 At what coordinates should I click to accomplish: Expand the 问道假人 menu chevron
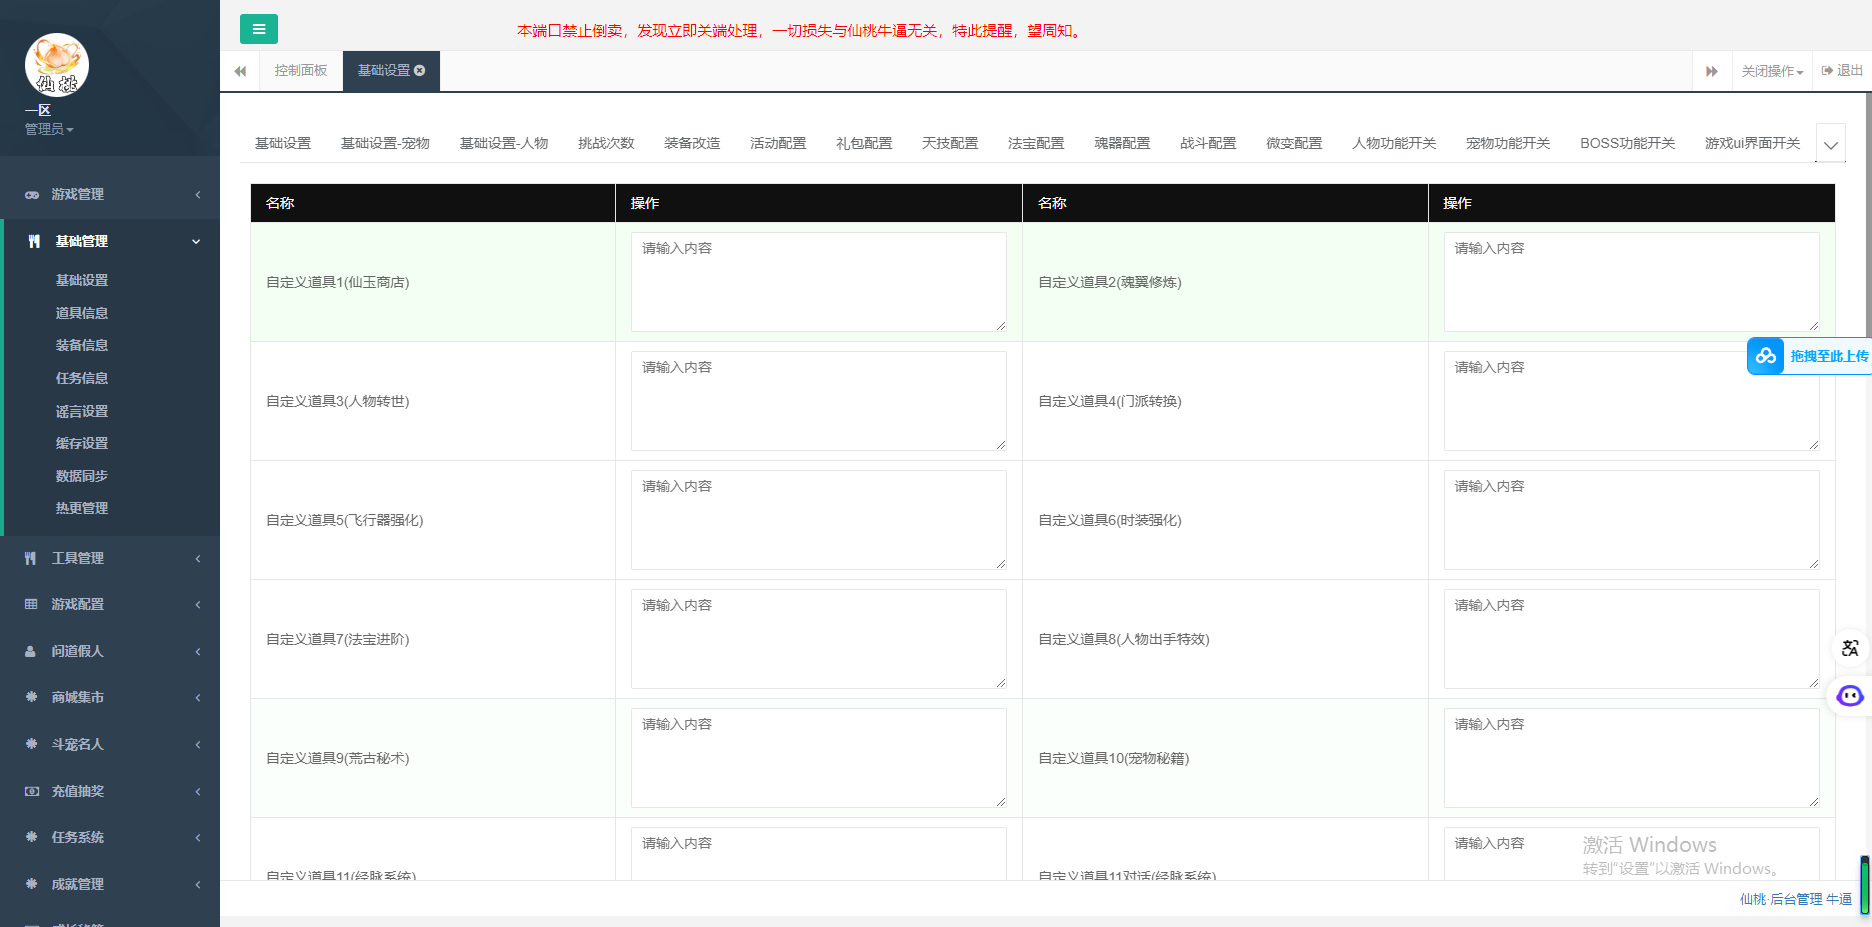coord(198,651)
